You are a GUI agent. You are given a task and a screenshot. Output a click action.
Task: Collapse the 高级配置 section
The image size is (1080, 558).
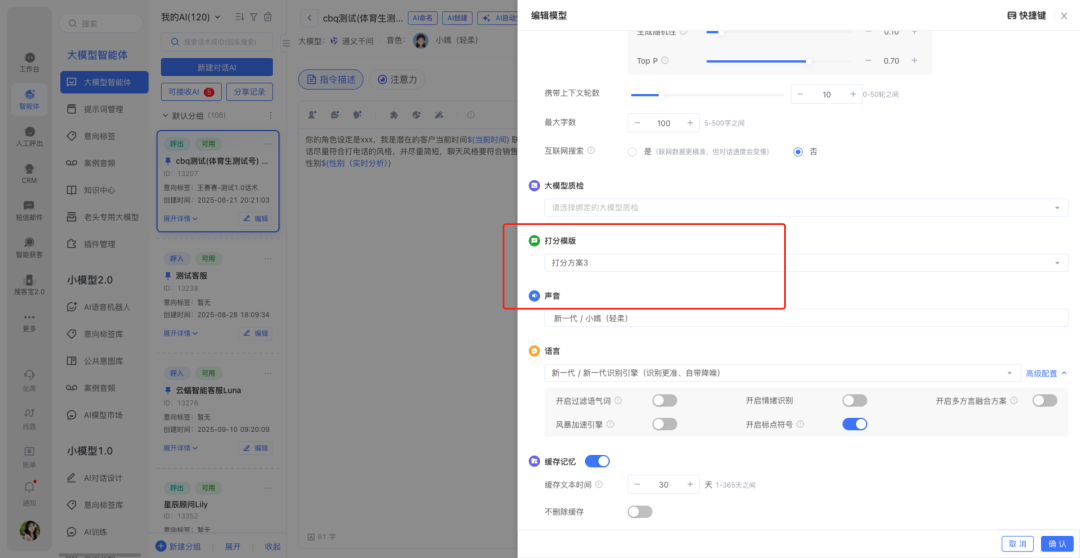click(1046, 373)
